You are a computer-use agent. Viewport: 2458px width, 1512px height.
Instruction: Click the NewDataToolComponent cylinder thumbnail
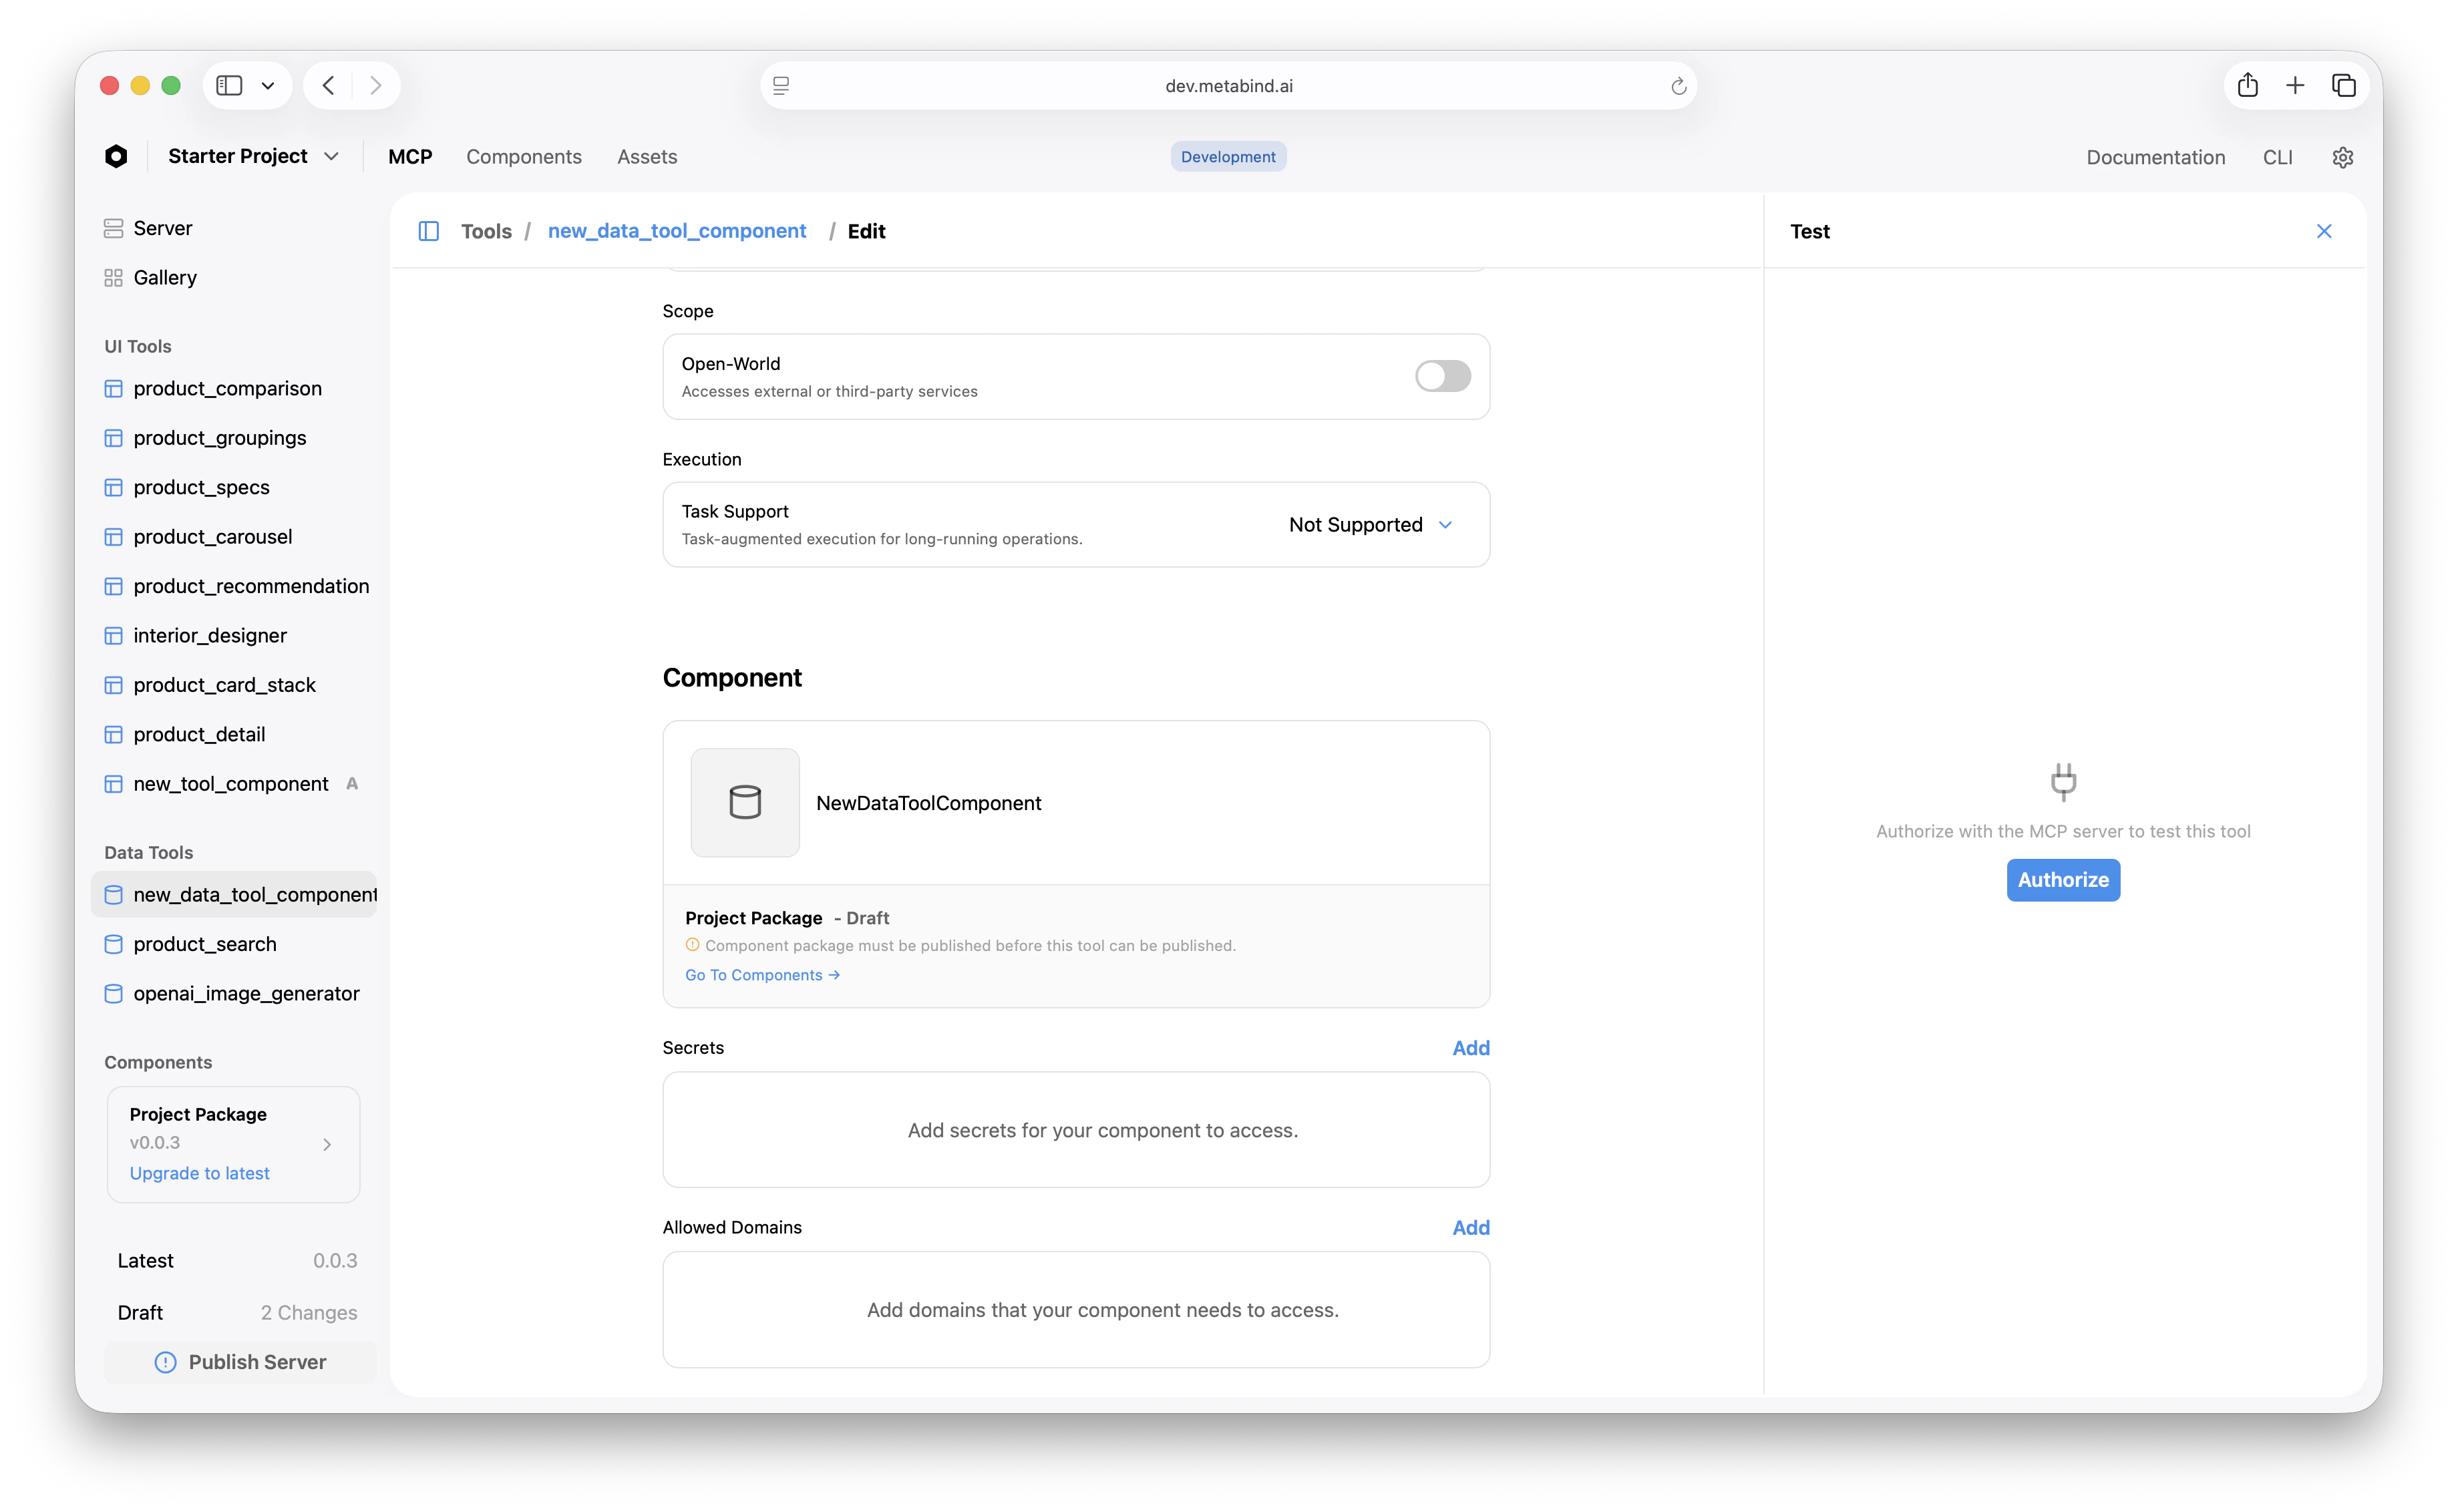[x=745, y=802]
